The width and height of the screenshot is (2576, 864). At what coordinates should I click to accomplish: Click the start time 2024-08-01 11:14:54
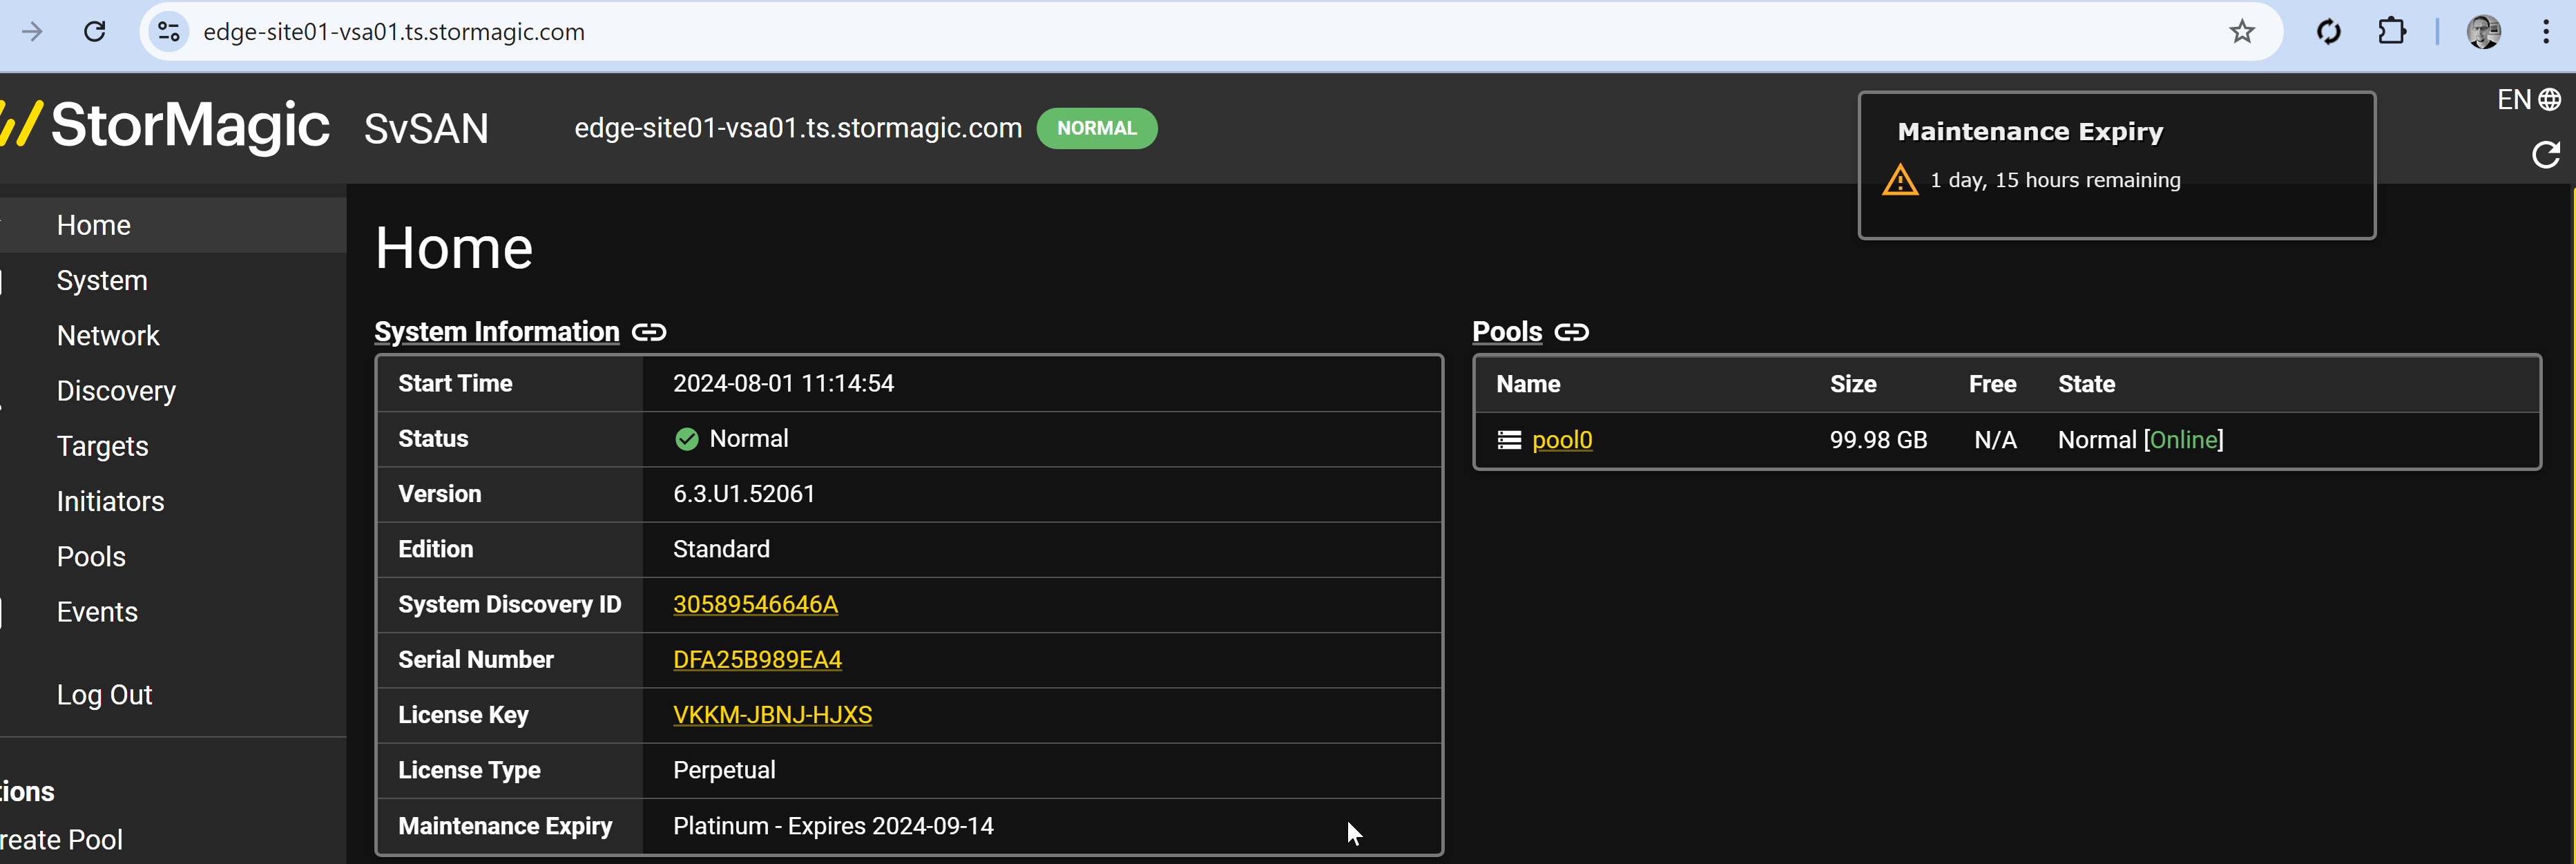pyautogui.click(x=783, y=384)
